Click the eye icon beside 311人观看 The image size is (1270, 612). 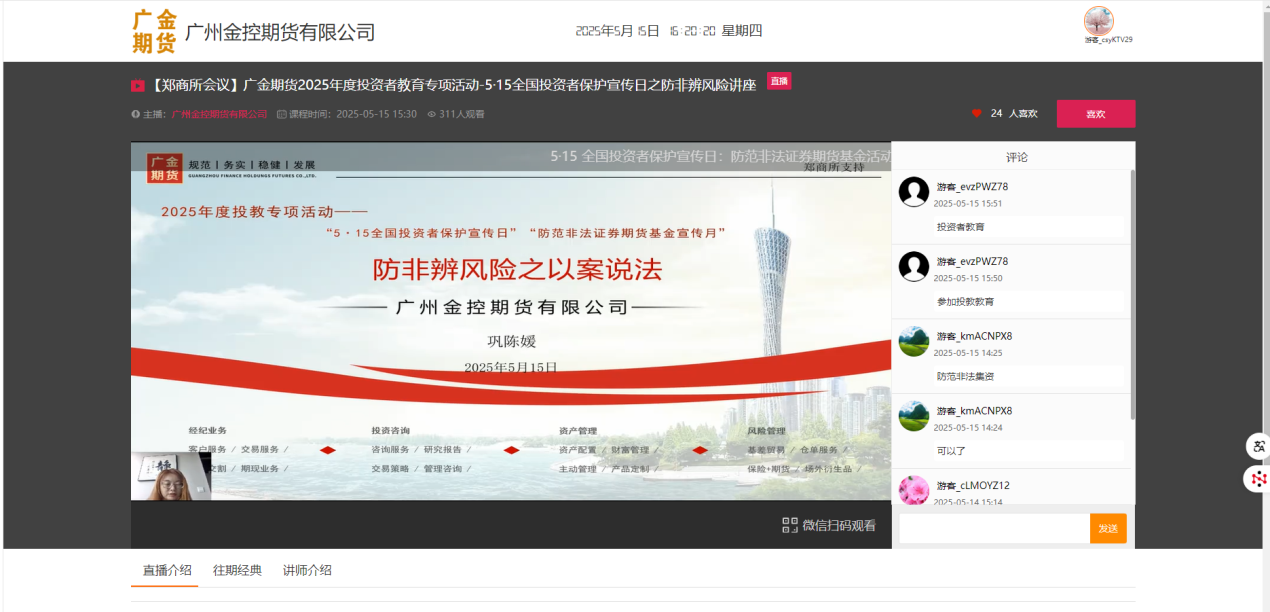pos(432,114)
